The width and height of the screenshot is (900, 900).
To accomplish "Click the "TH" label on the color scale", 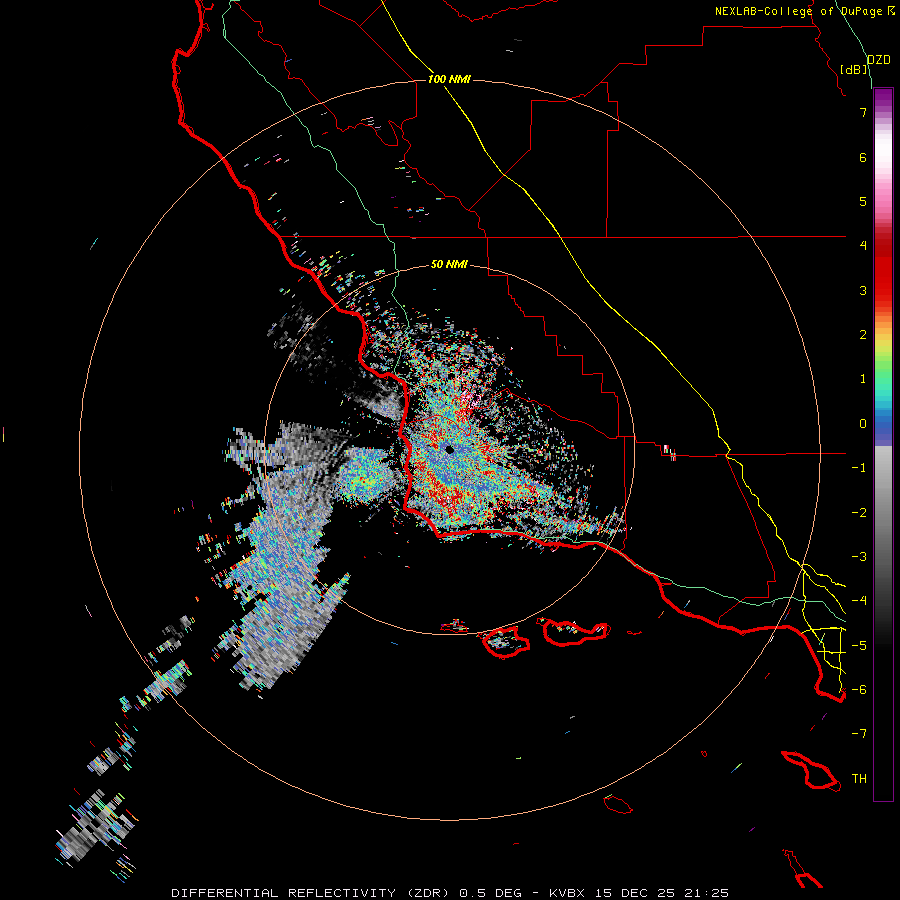I will point(859,779).
